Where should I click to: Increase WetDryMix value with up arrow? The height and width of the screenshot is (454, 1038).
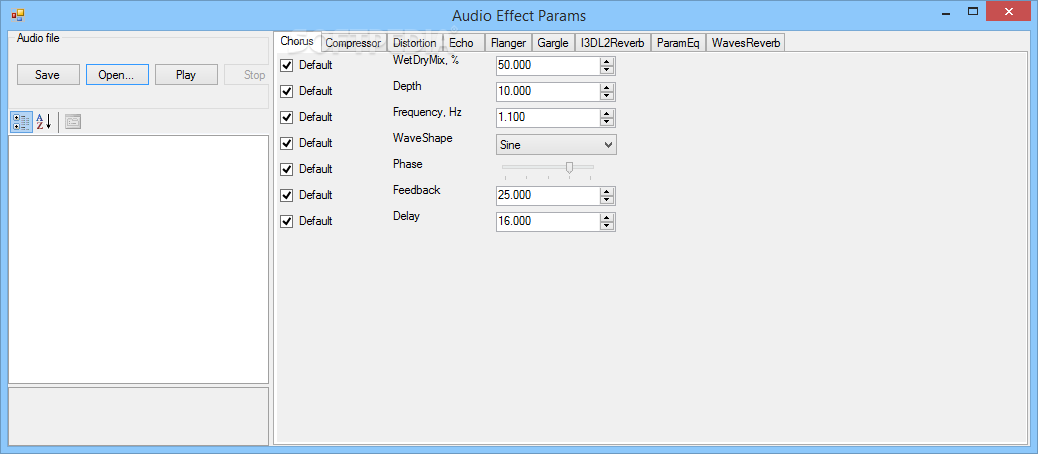[x=606, y=62]
